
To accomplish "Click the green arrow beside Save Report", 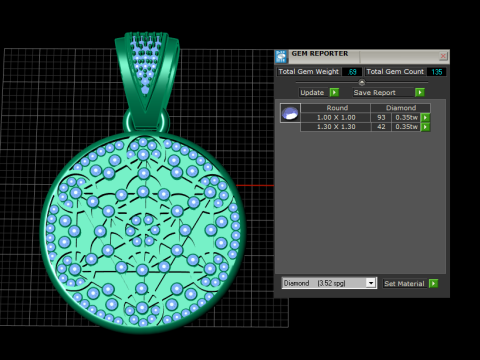I will tap(420, 92).
